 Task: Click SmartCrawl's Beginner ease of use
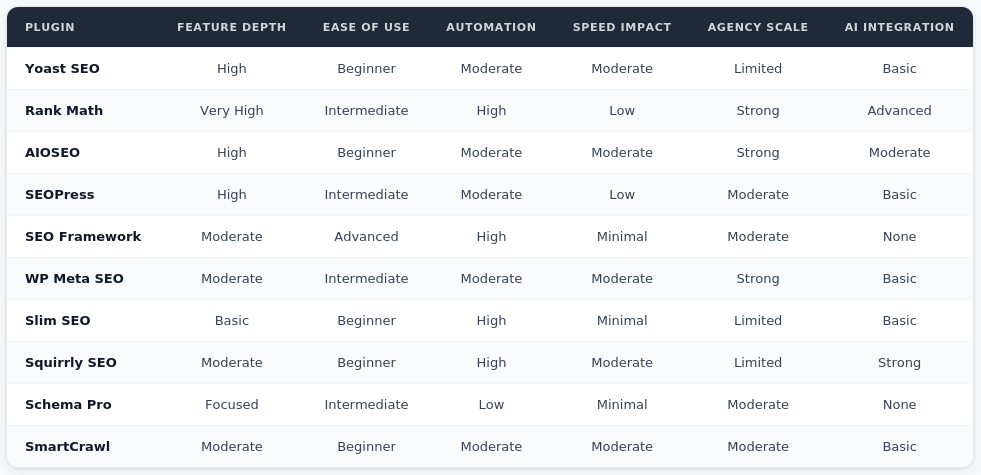click(x=366, y=446)
